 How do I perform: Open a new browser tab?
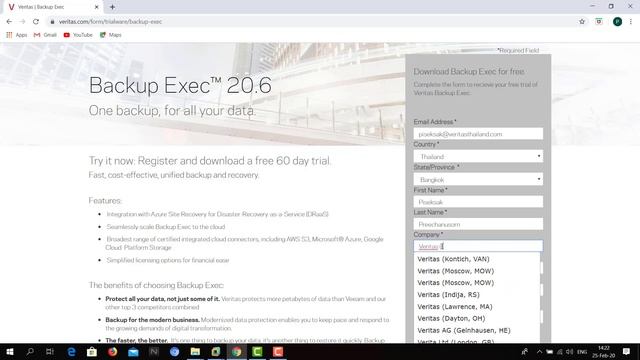[x=112, y=7]
